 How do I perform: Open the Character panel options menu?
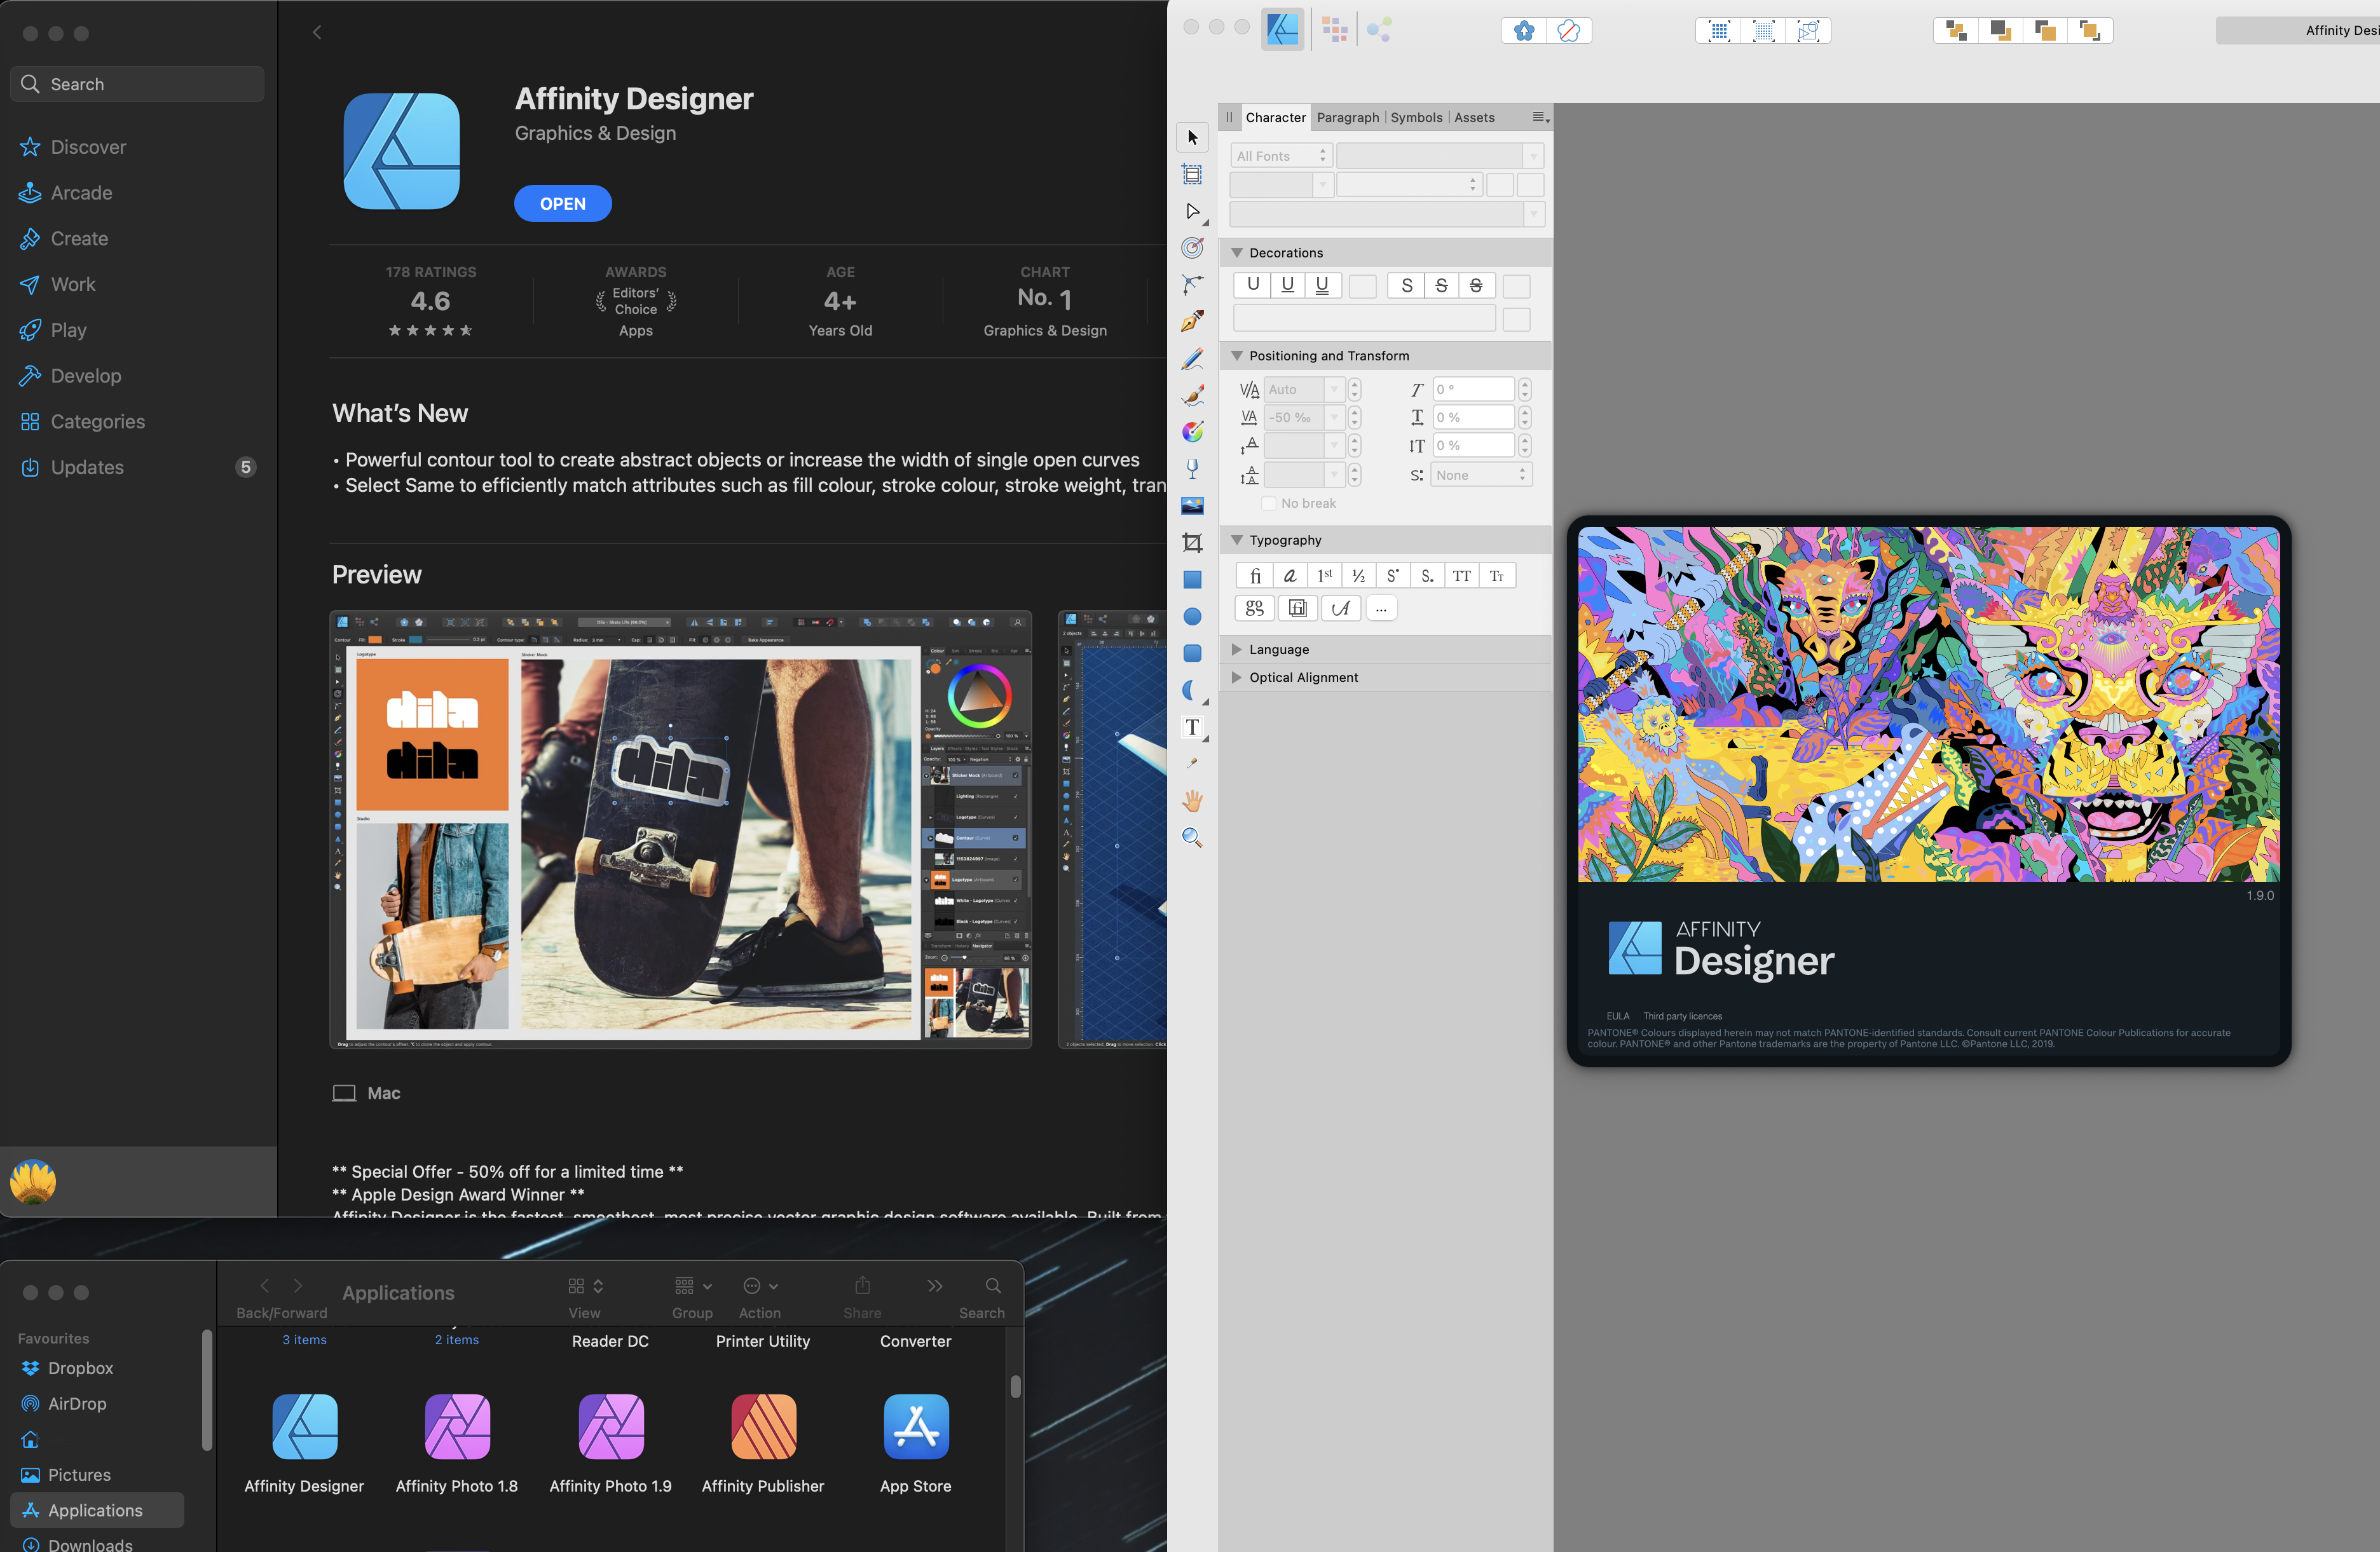(1540, 117)
